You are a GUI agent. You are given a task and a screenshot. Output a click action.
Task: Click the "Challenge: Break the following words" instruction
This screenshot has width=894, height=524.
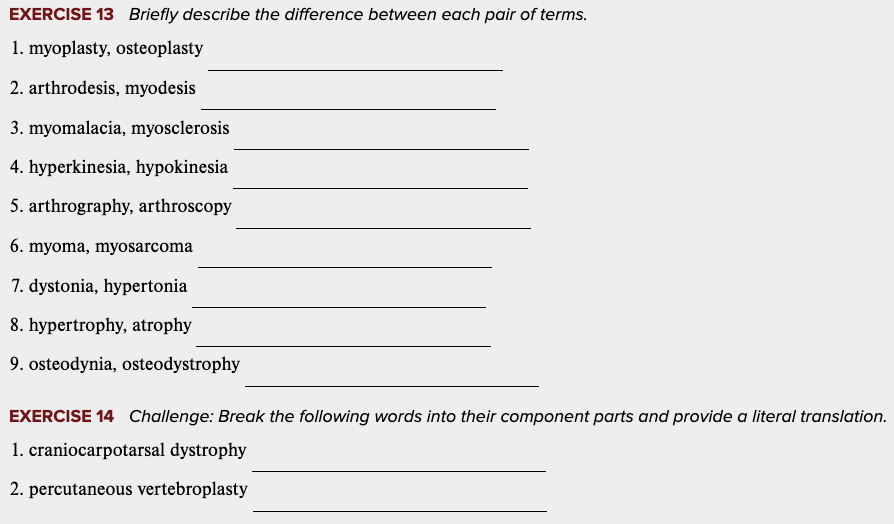(x=508, y=416)
